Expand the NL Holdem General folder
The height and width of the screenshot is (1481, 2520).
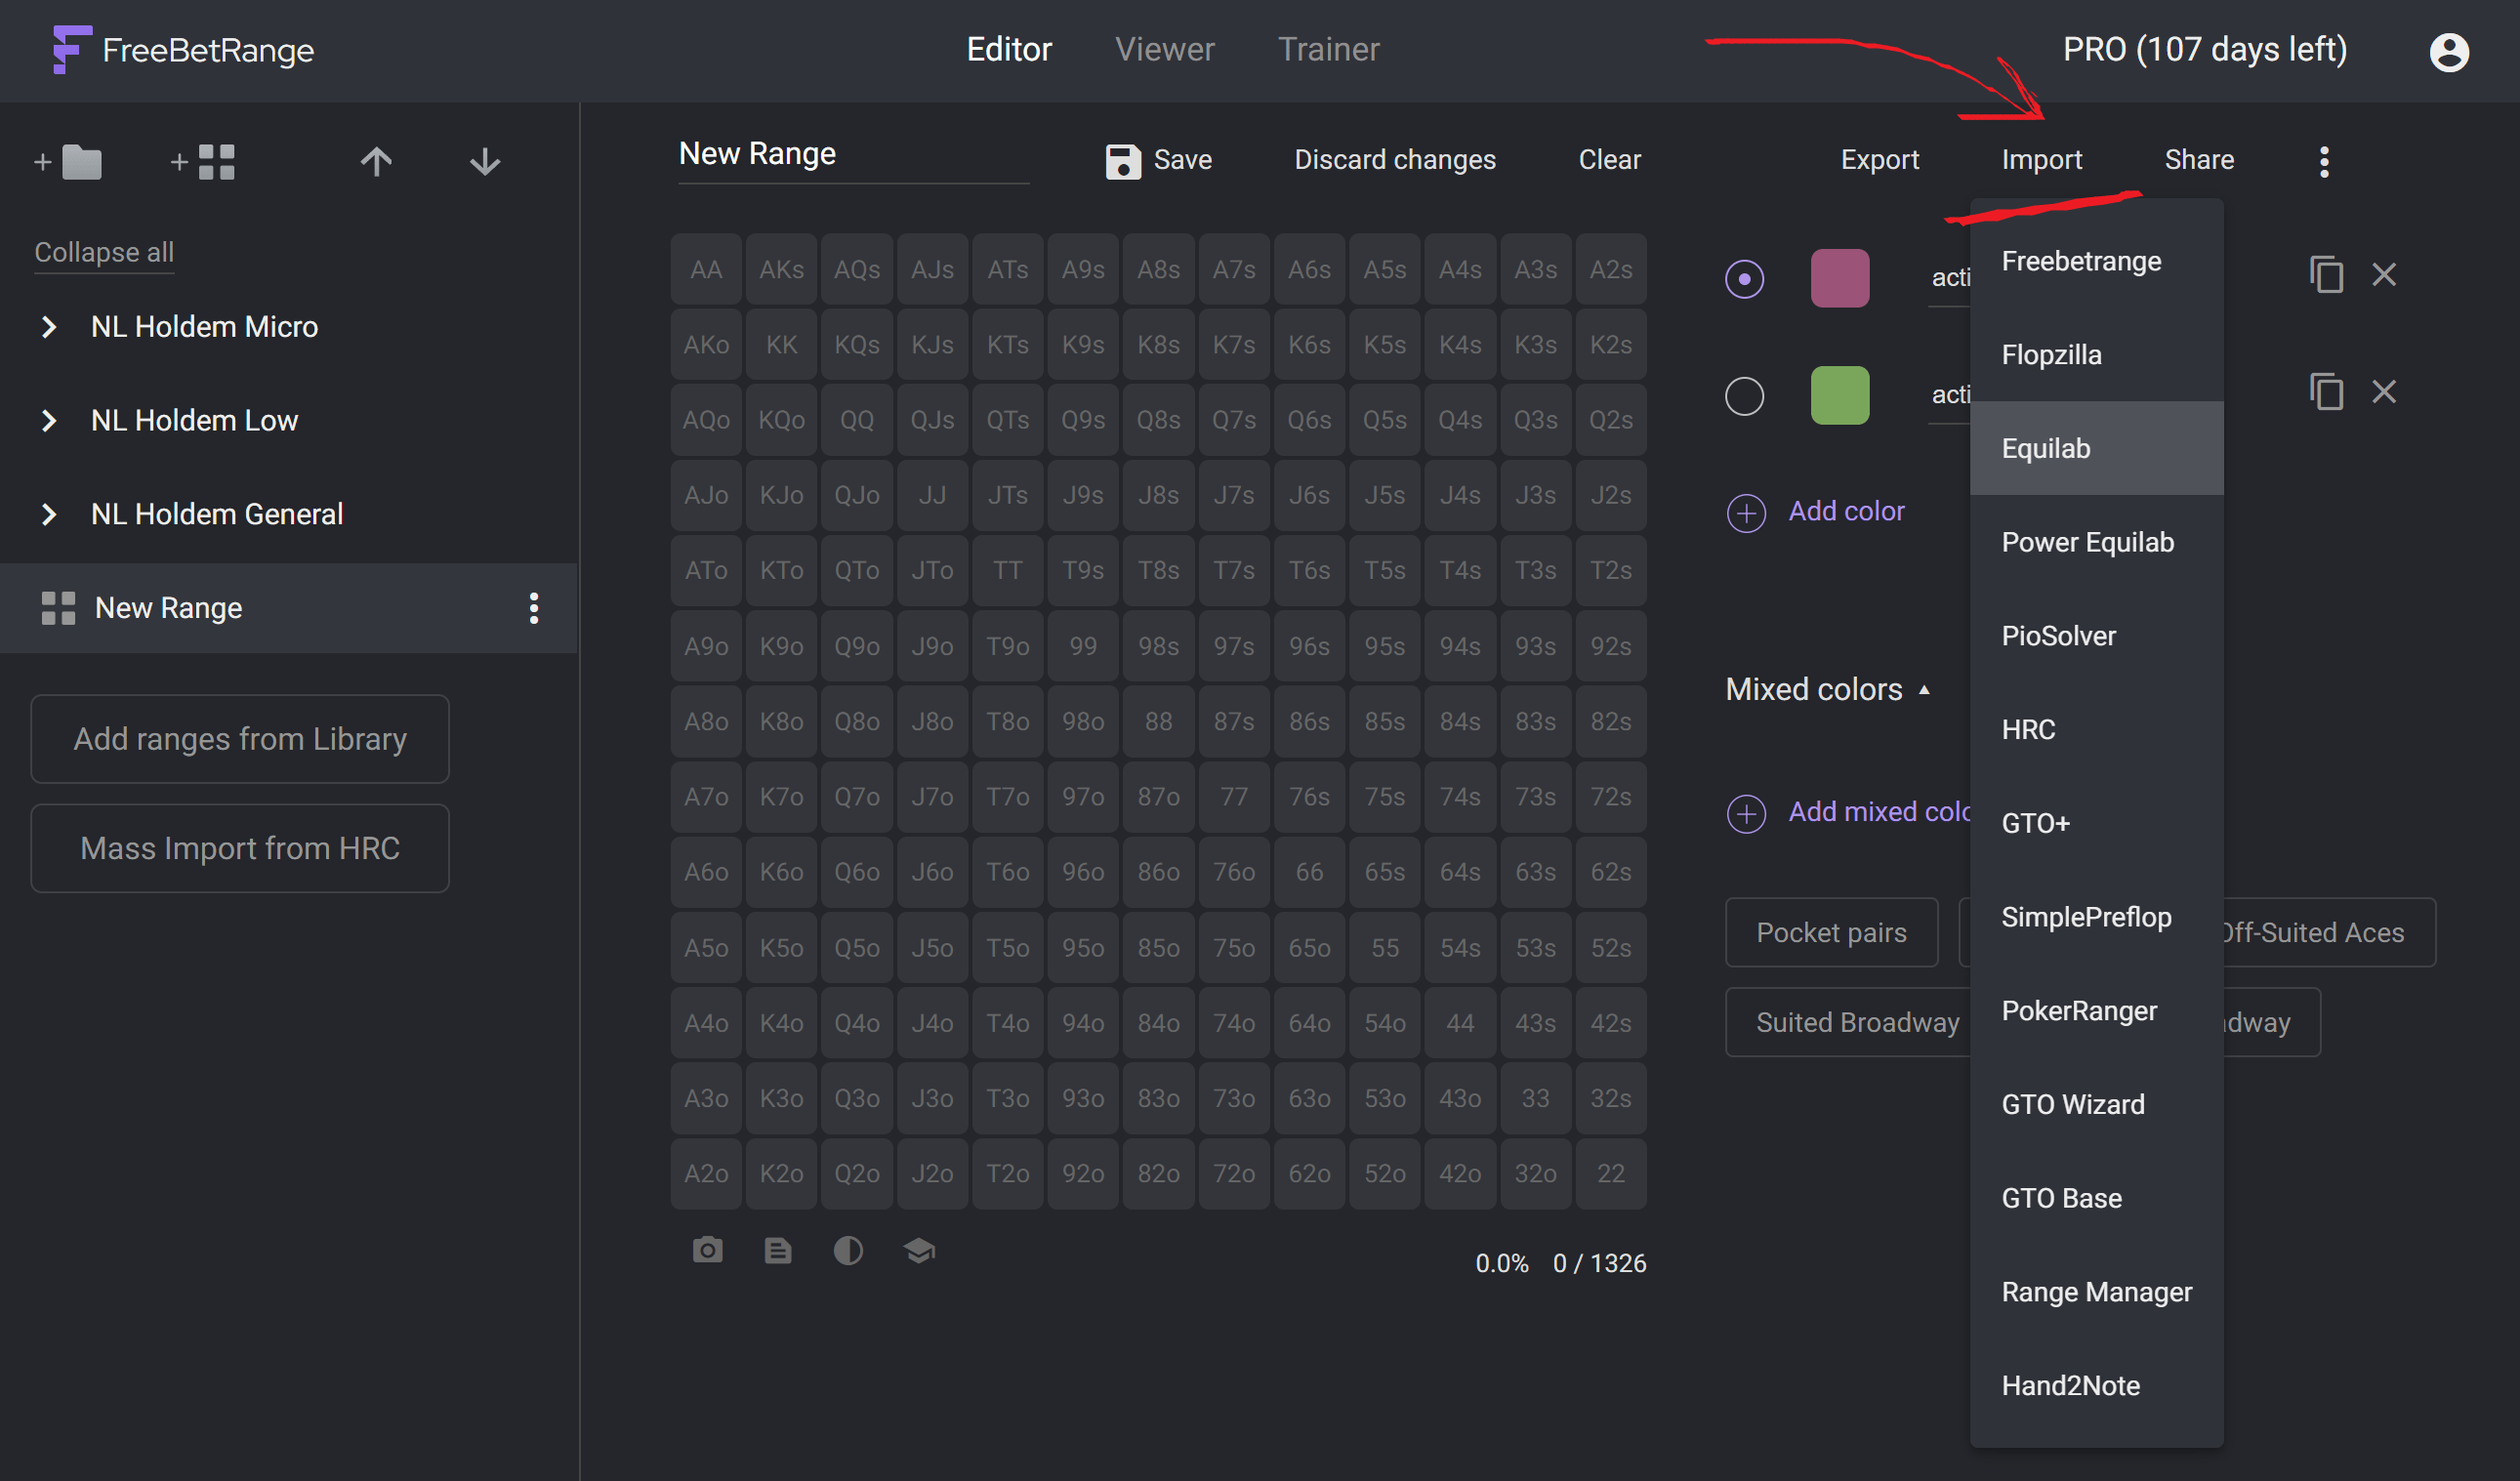click(x=48, y=514)
